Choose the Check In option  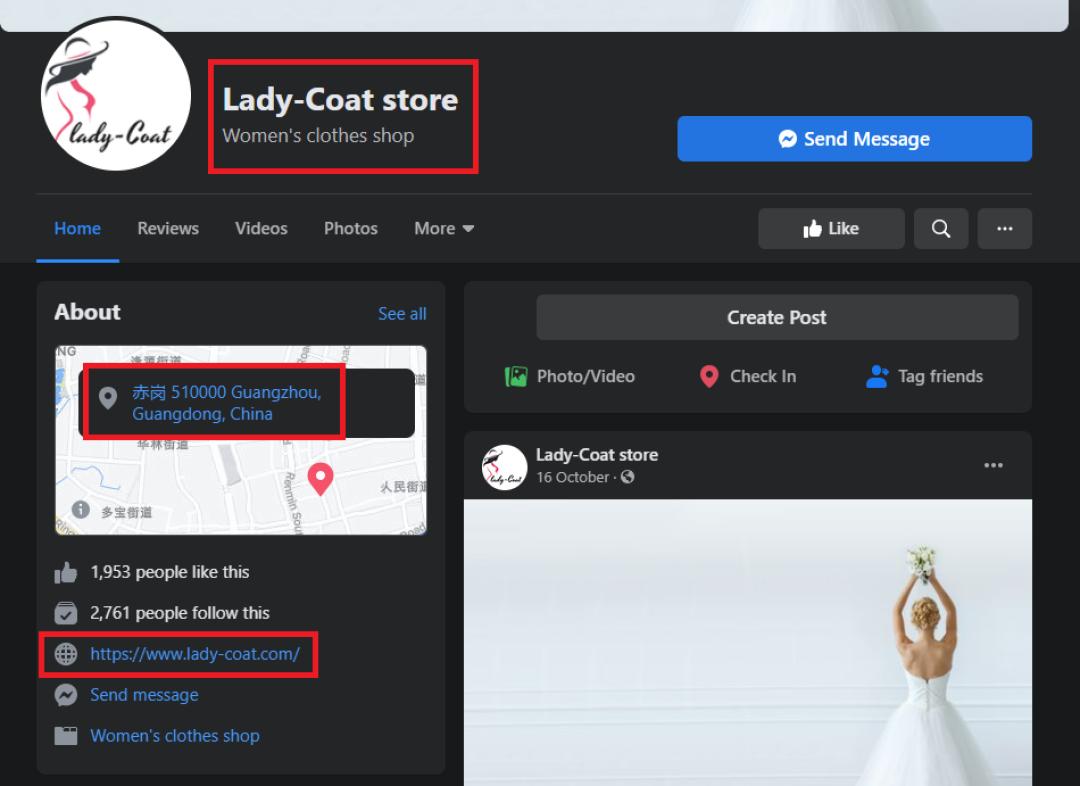click(x=747, y=376)
